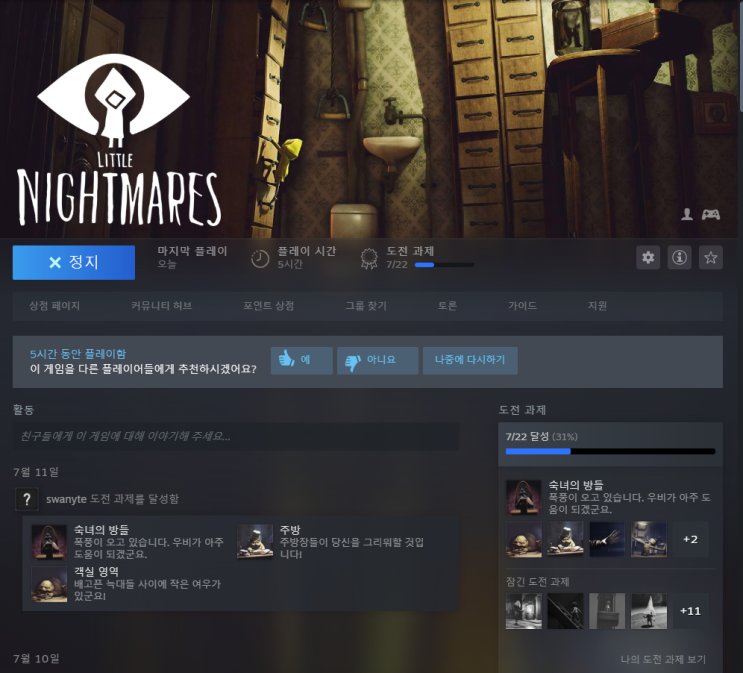This screenshot has height=673, width=743.
Task: Click second locked achievement icon with stairs
Action: click(565, 611)
